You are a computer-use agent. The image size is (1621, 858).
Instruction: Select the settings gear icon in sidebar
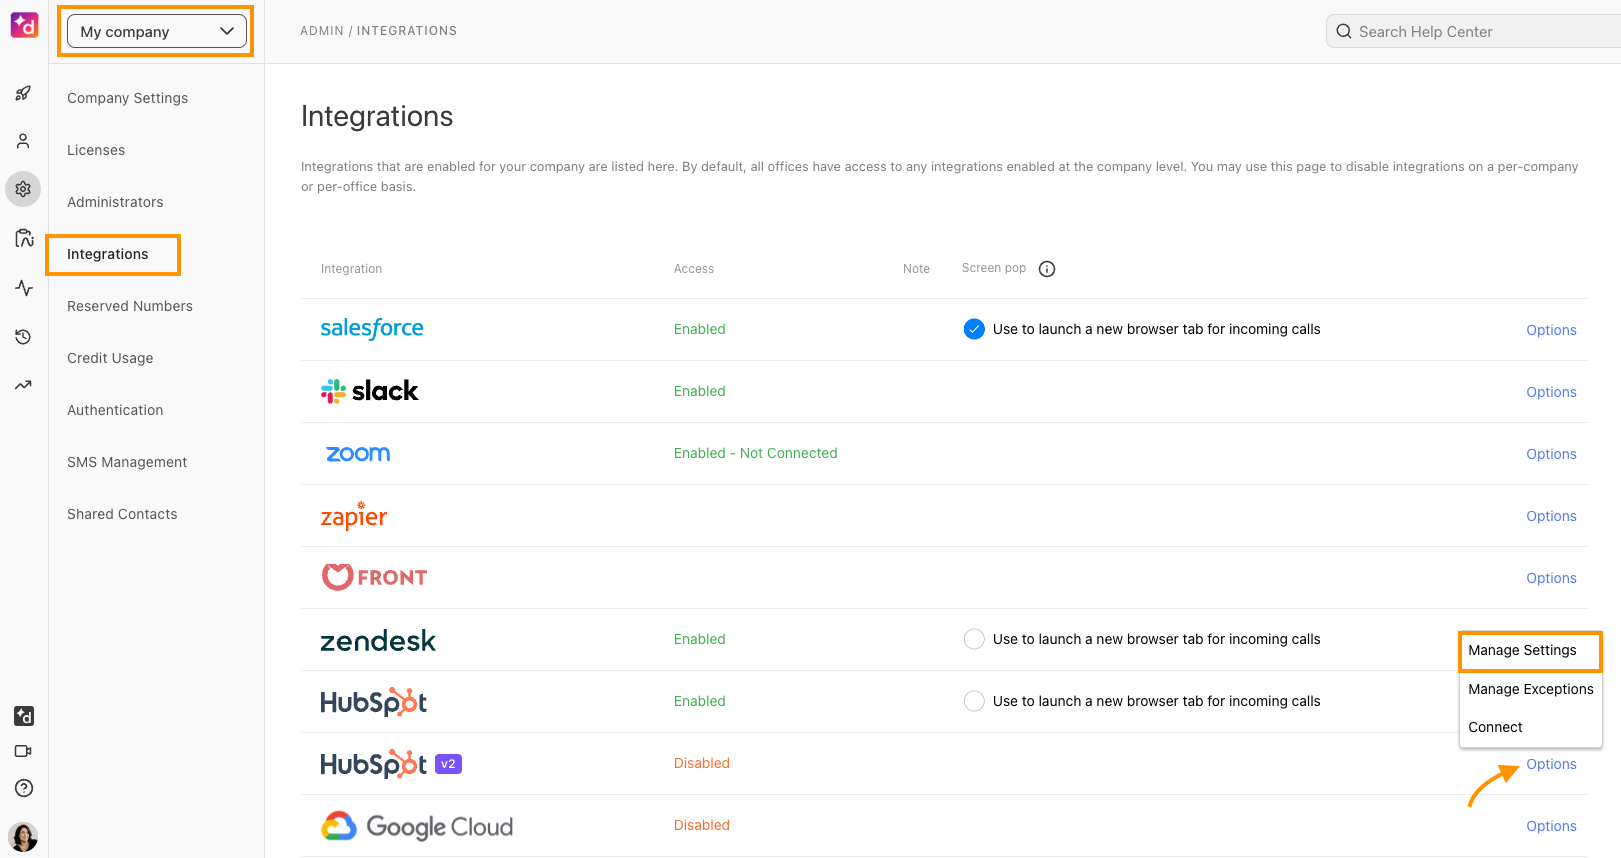tap(23, 189)
